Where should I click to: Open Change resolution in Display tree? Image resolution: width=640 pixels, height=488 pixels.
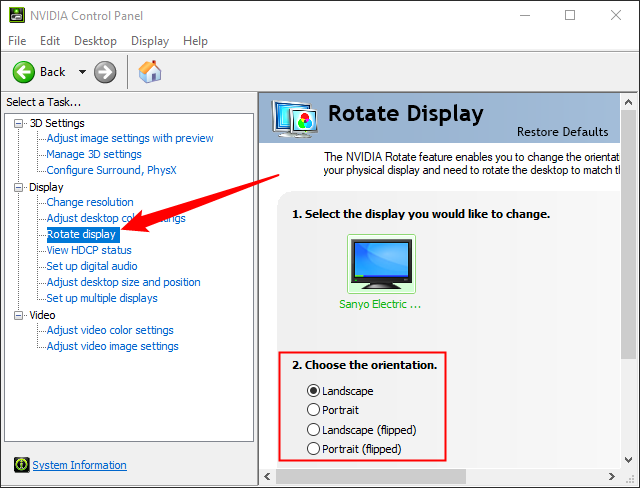click(90, 202)
